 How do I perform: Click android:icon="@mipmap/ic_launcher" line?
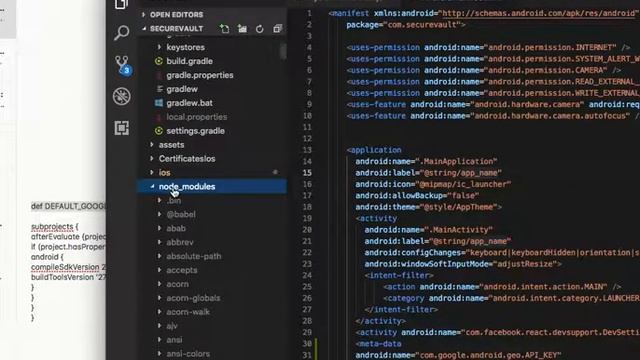point(433,184)
